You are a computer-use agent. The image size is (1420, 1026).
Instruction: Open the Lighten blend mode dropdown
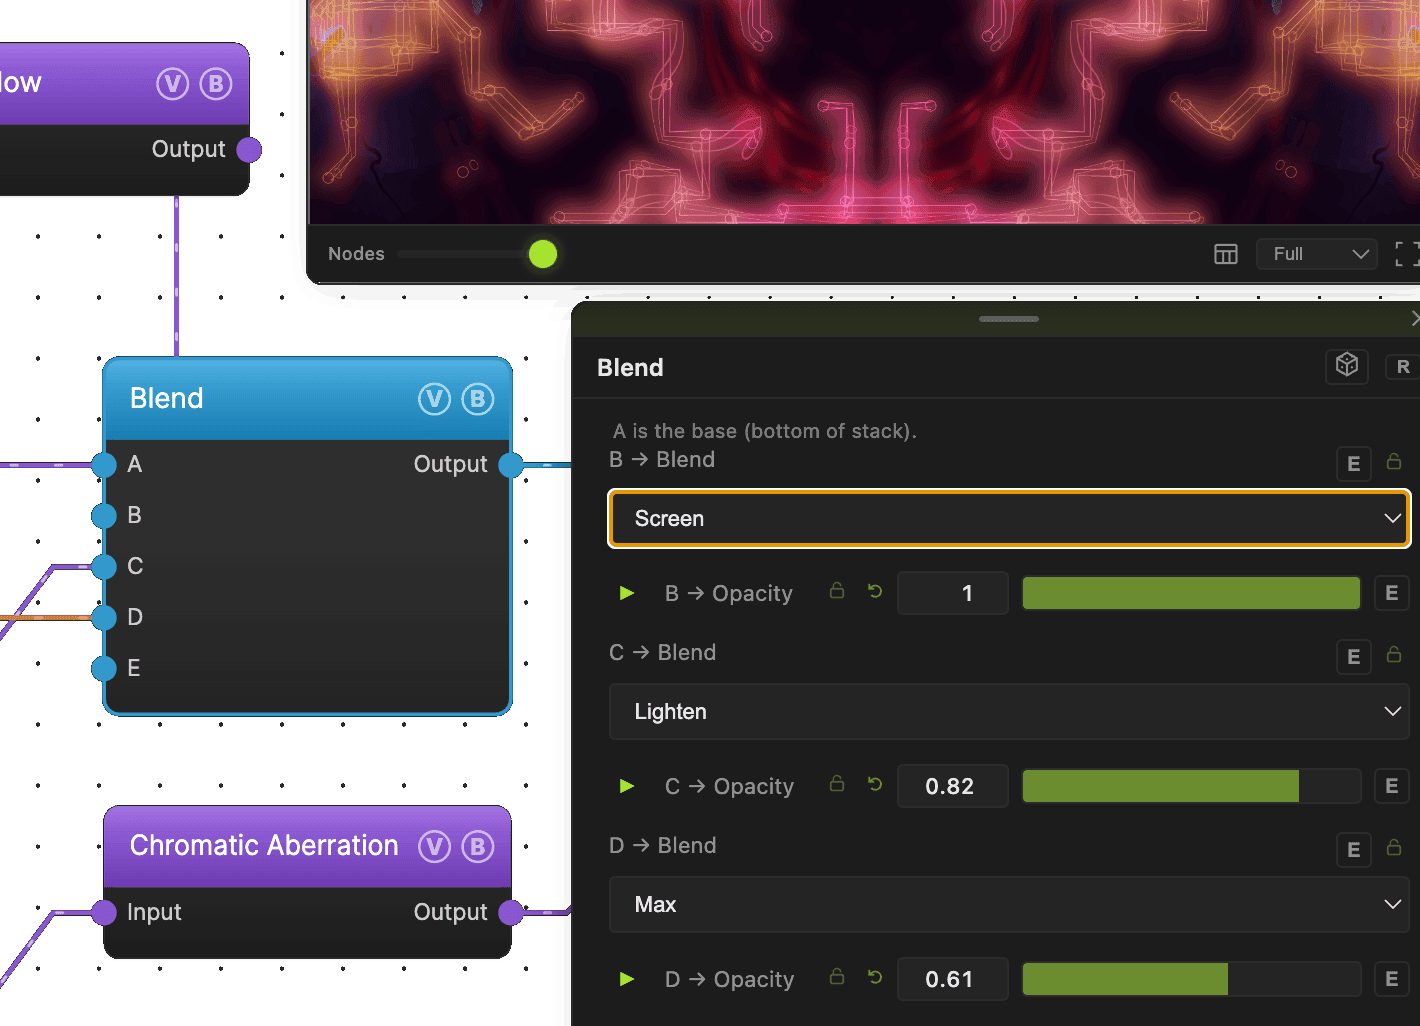pos(1009,711)
